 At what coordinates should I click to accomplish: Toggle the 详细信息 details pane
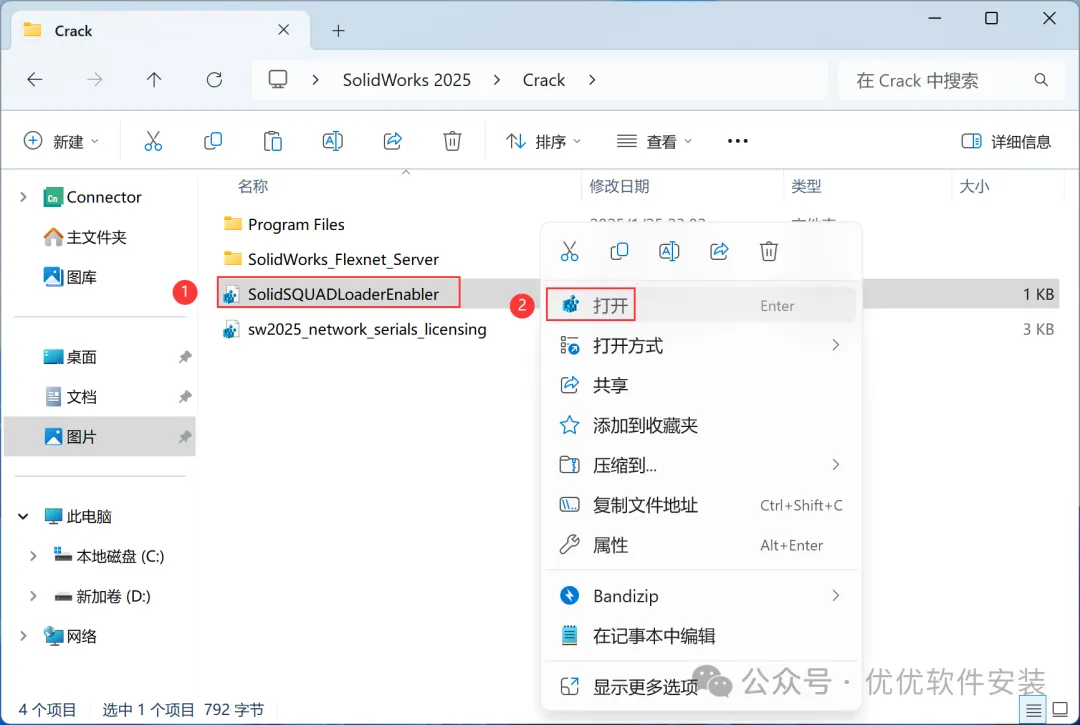coord(1006,142)
